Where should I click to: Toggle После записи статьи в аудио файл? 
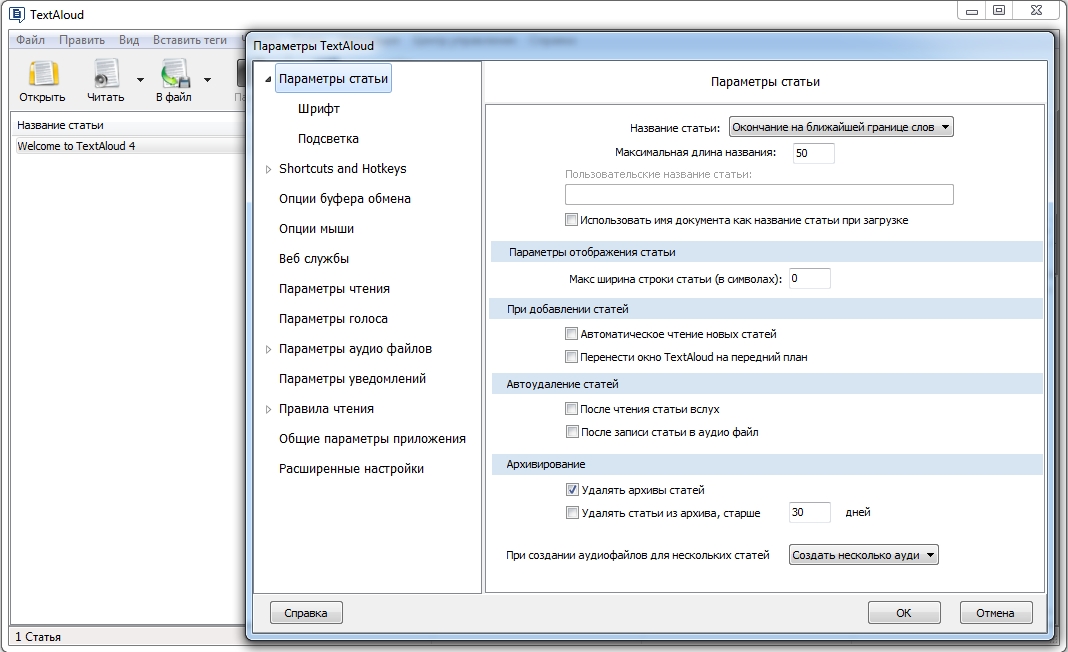(x=571, y=431)
